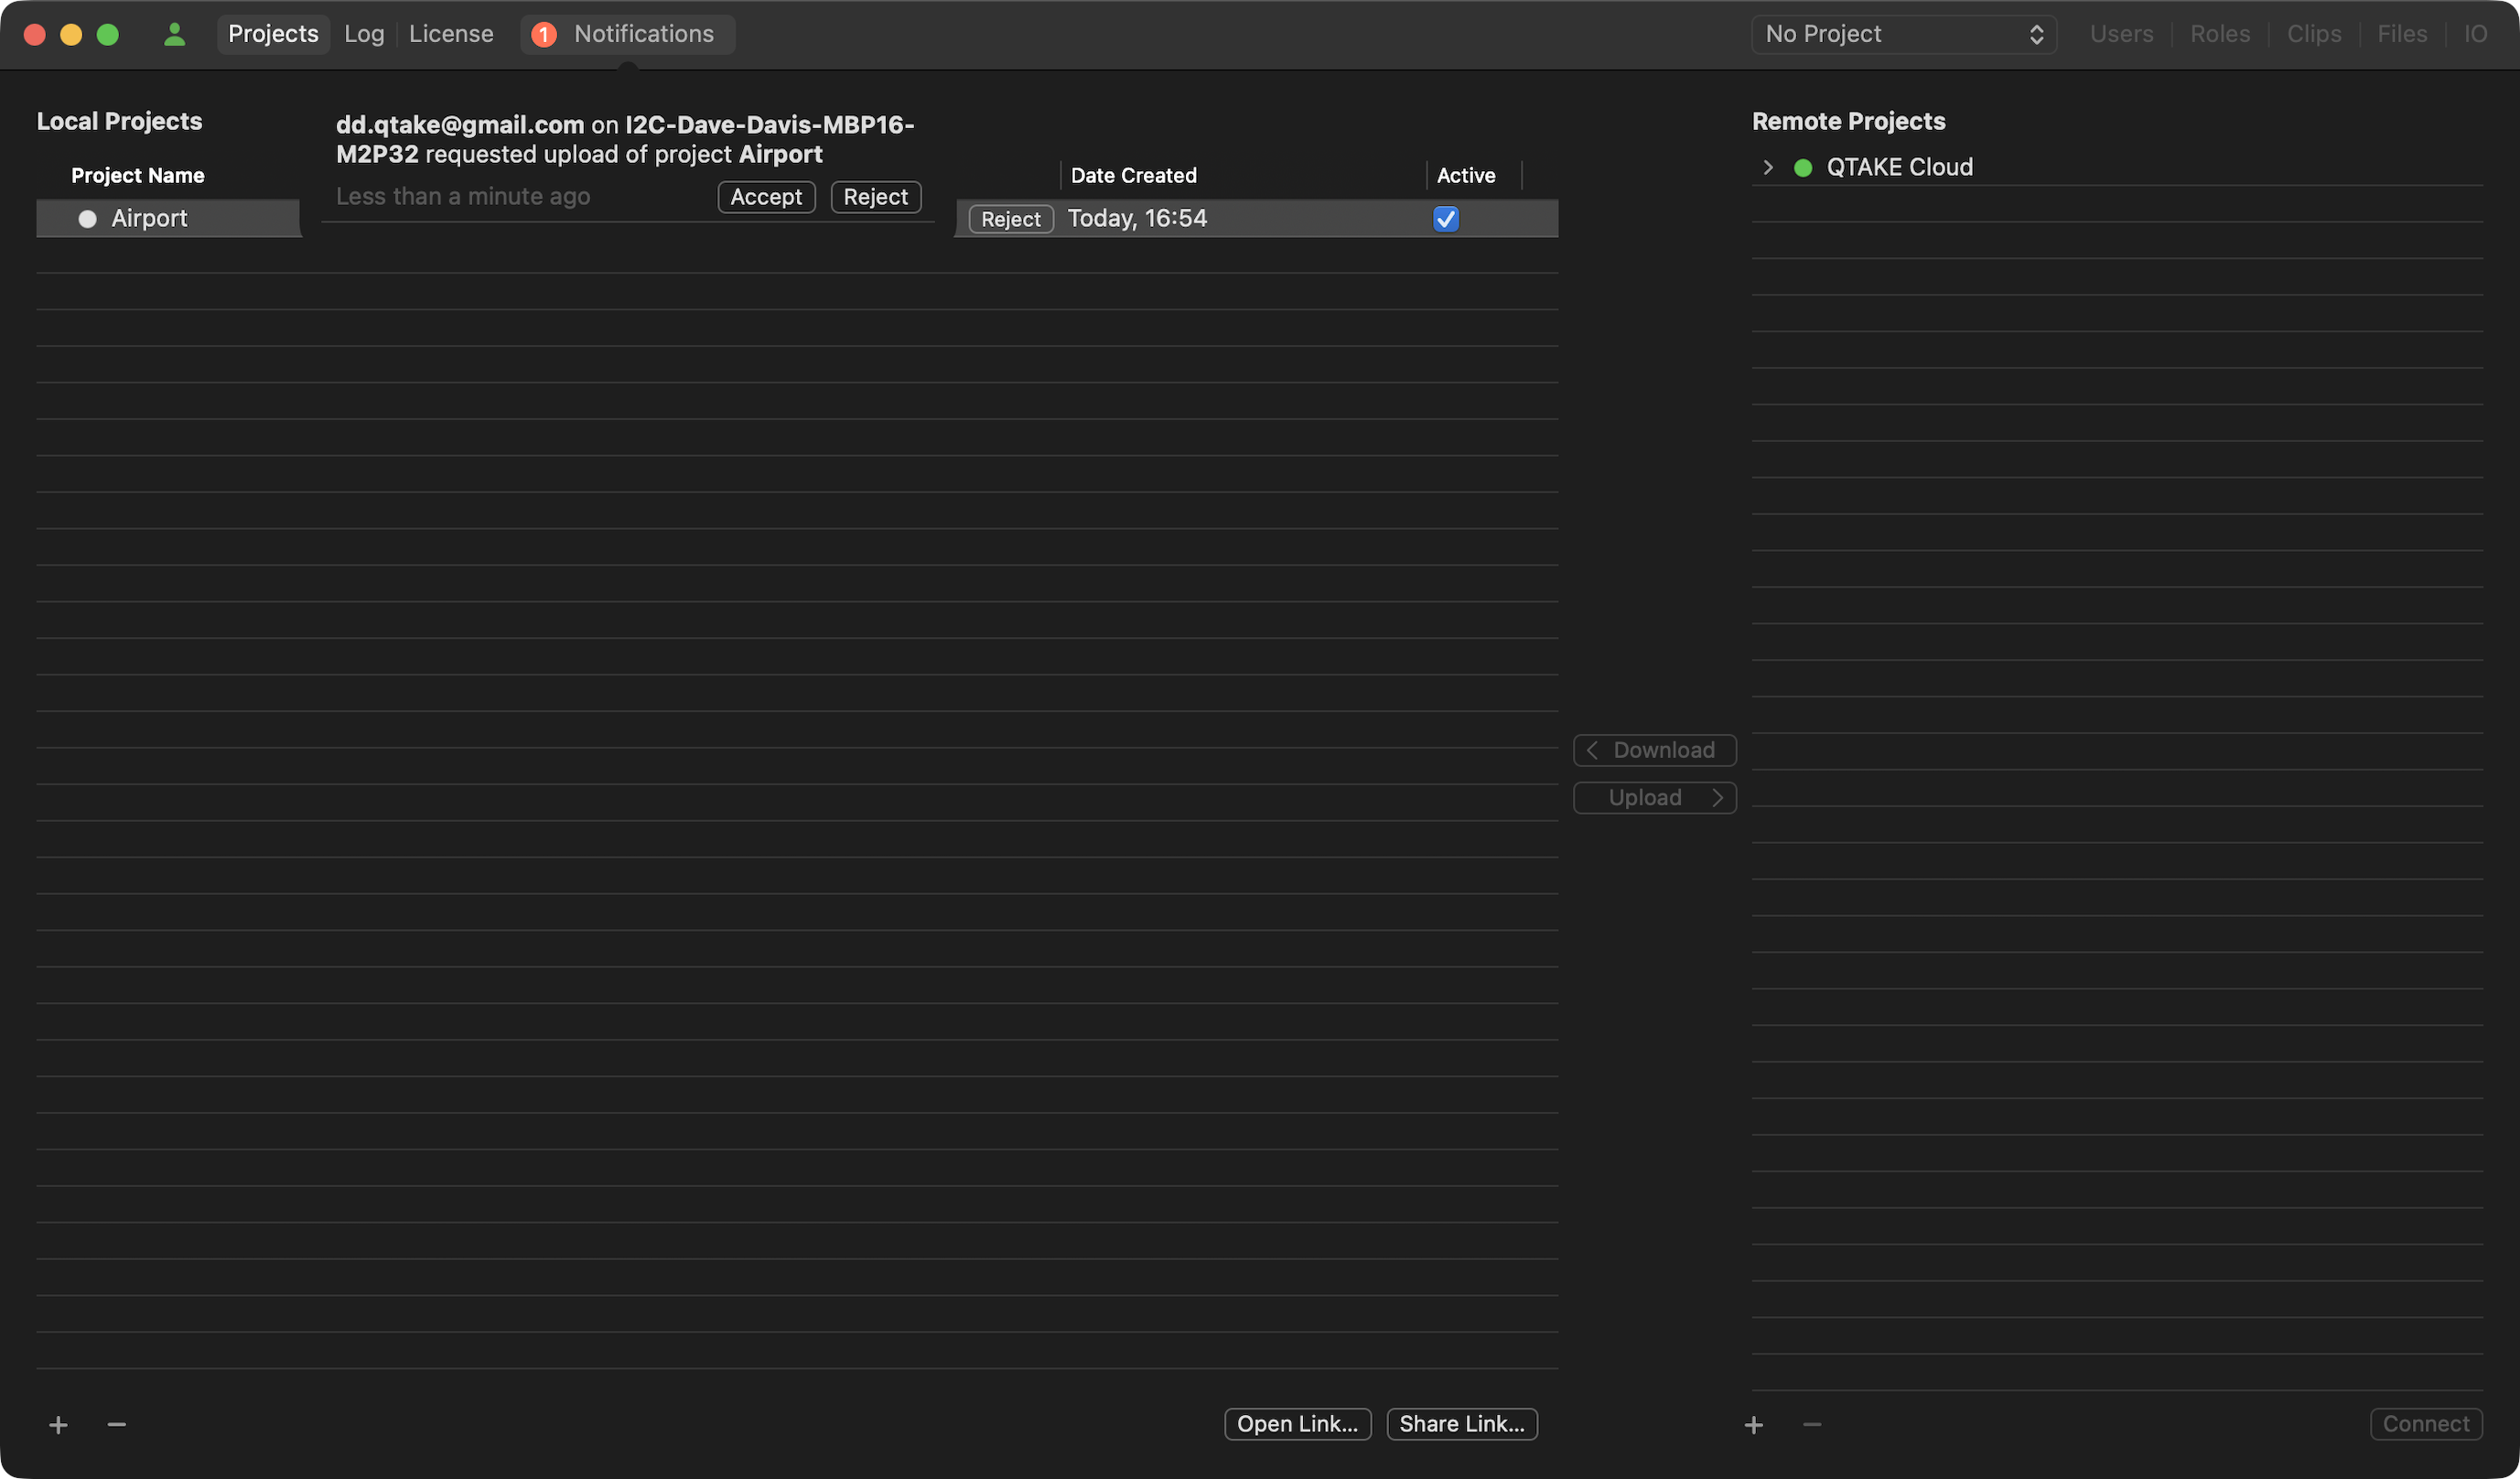Accept the Airport upload request
This screenshot has height=1479, width=2520.
pyautogui.click(x=766, y=196)
